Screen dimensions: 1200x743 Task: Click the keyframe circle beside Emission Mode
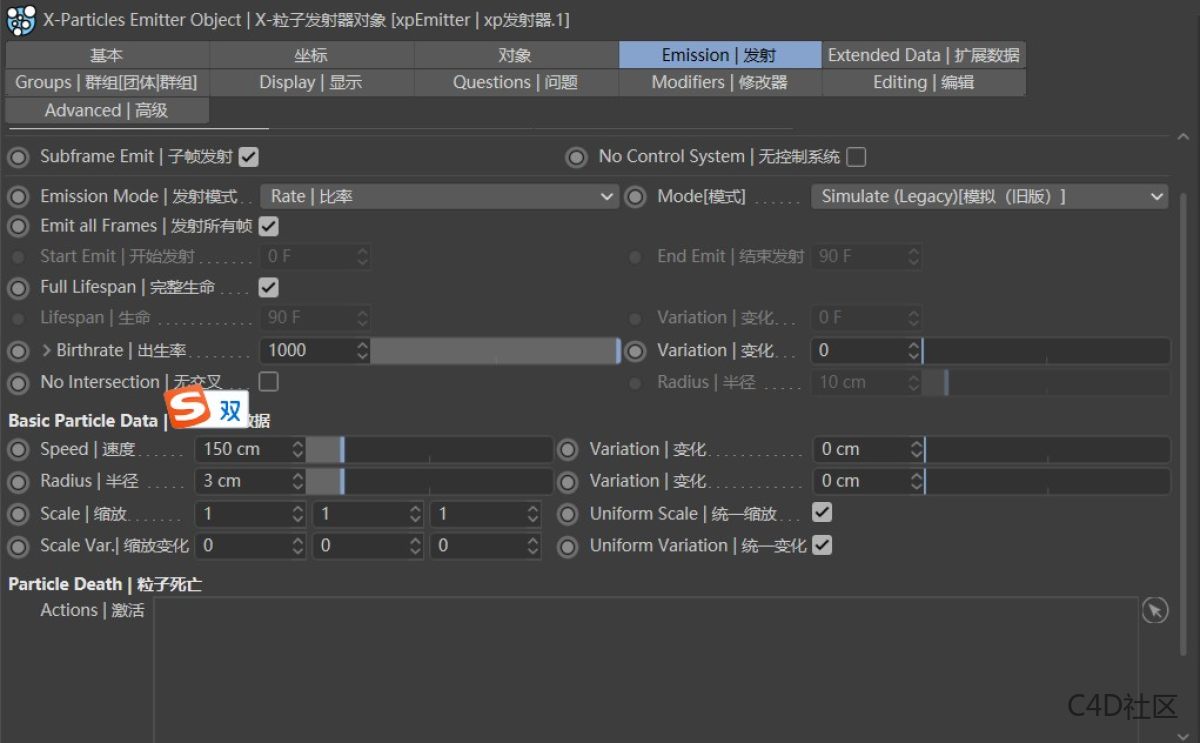pos(18,196)
